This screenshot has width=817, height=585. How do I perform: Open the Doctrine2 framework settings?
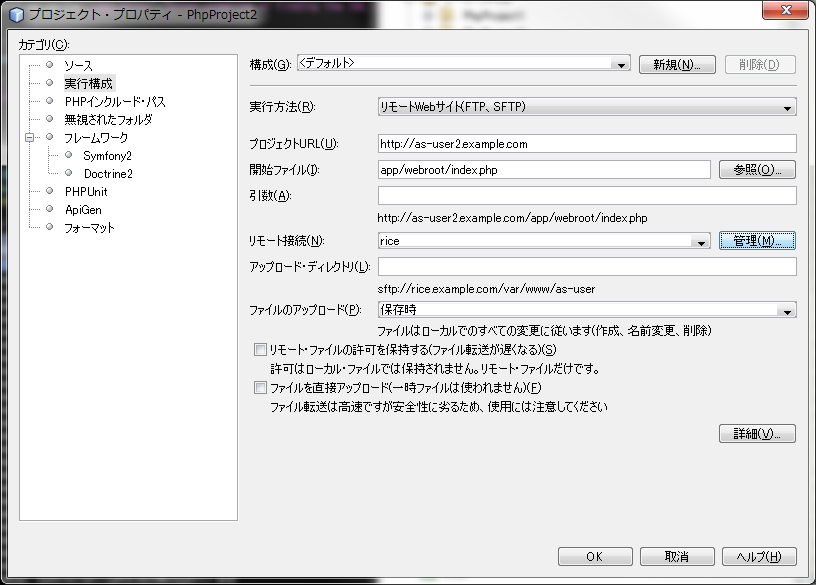[108, 173]
